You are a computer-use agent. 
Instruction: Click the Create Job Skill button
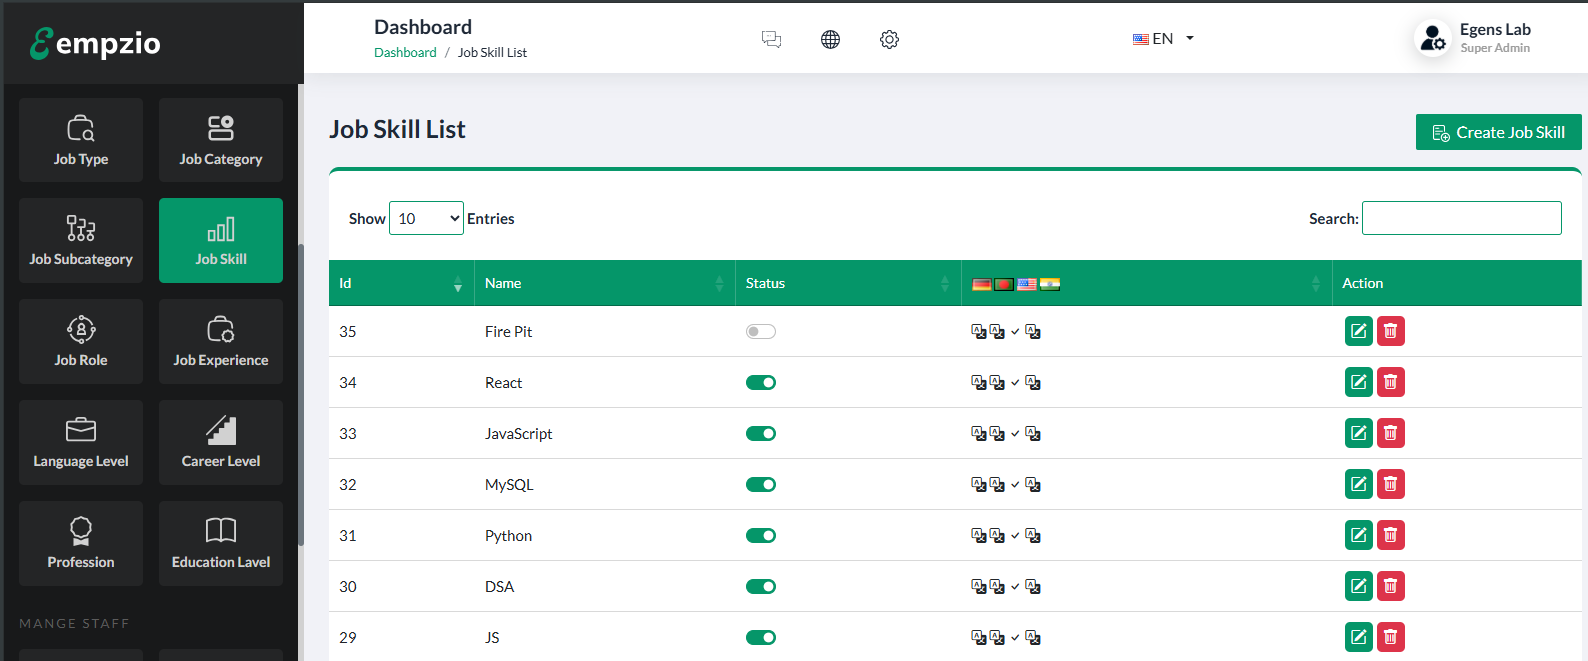1498,132
